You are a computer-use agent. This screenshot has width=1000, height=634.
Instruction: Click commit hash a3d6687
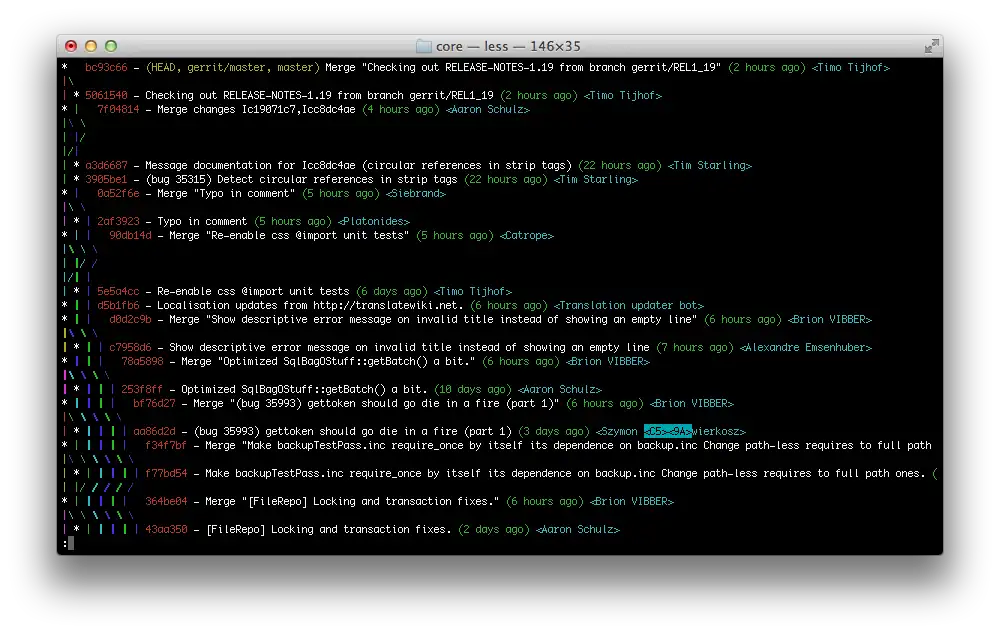click(x=106, y=166)
